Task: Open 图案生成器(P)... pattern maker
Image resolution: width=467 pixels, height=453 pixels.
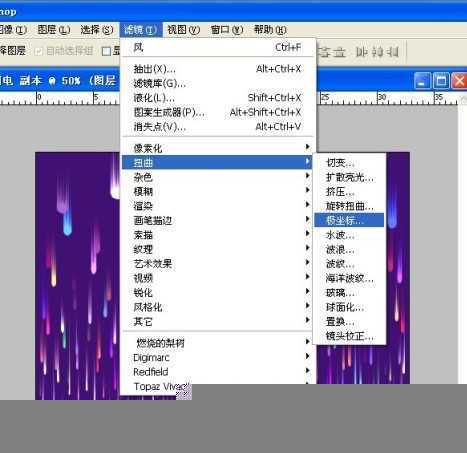Action: [x=217, y=112]
